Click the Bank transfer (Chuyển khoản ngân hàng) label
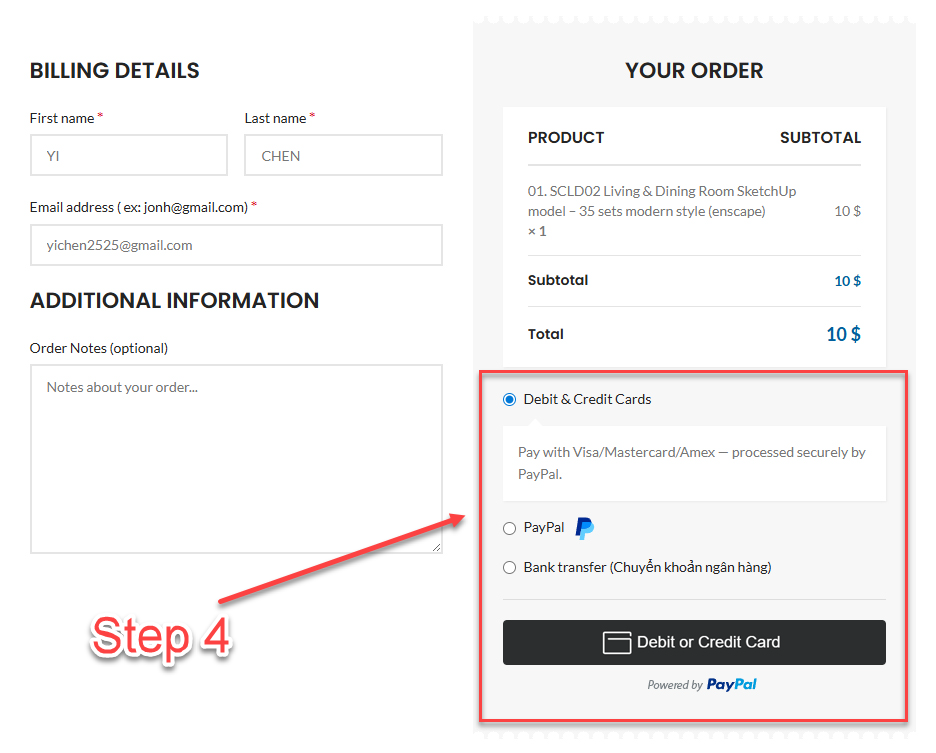 click(648, 567)
